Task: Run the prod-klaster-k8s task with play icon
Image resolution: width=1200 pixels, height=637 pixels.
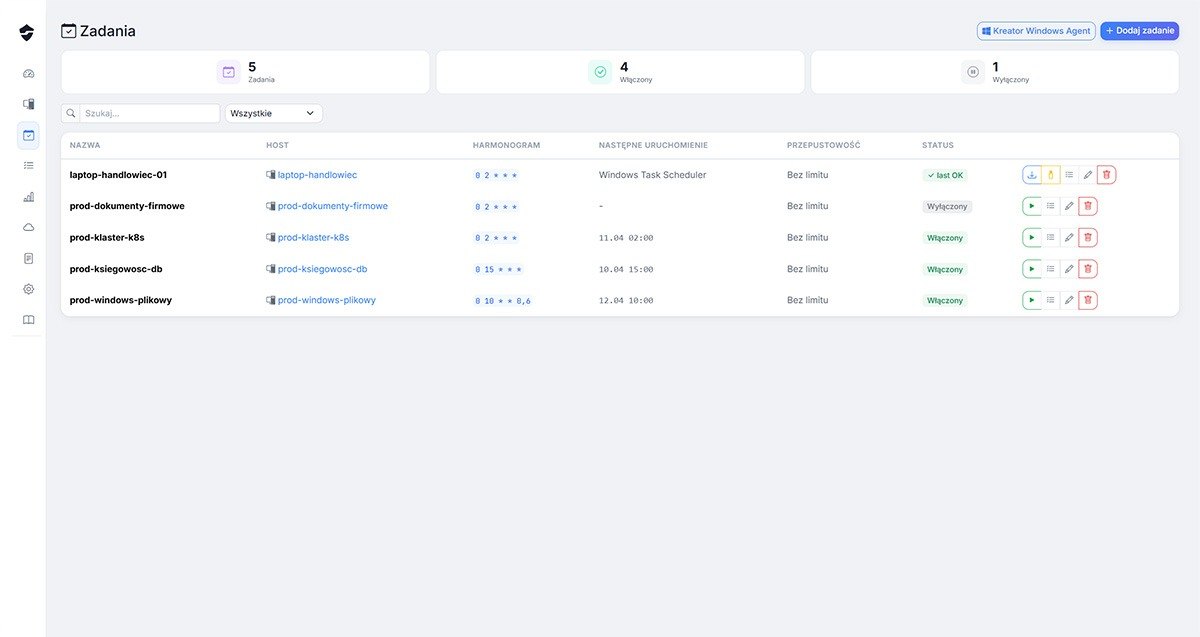Action: (x=1031, y=238)
